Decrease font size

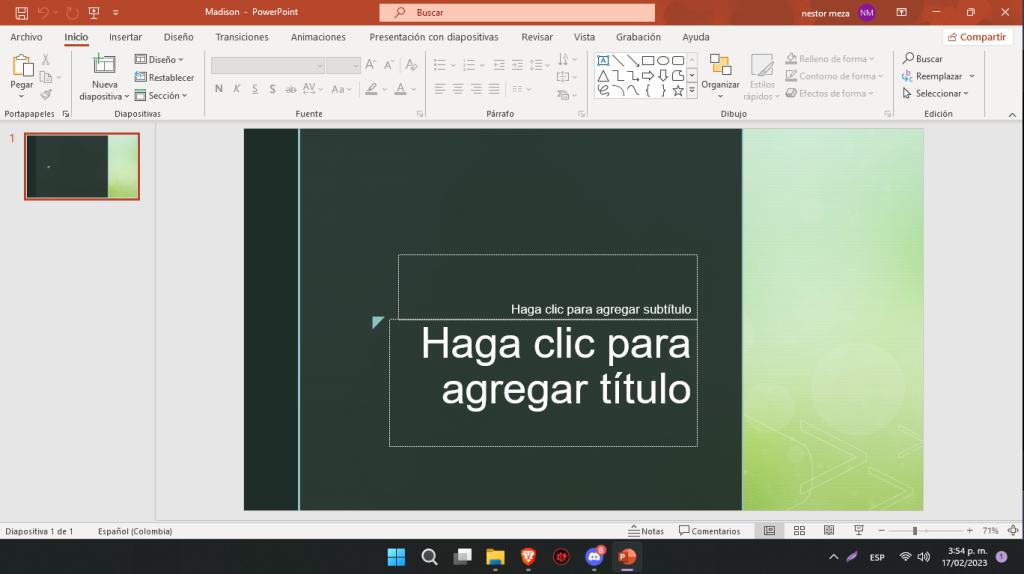point(389,64)
